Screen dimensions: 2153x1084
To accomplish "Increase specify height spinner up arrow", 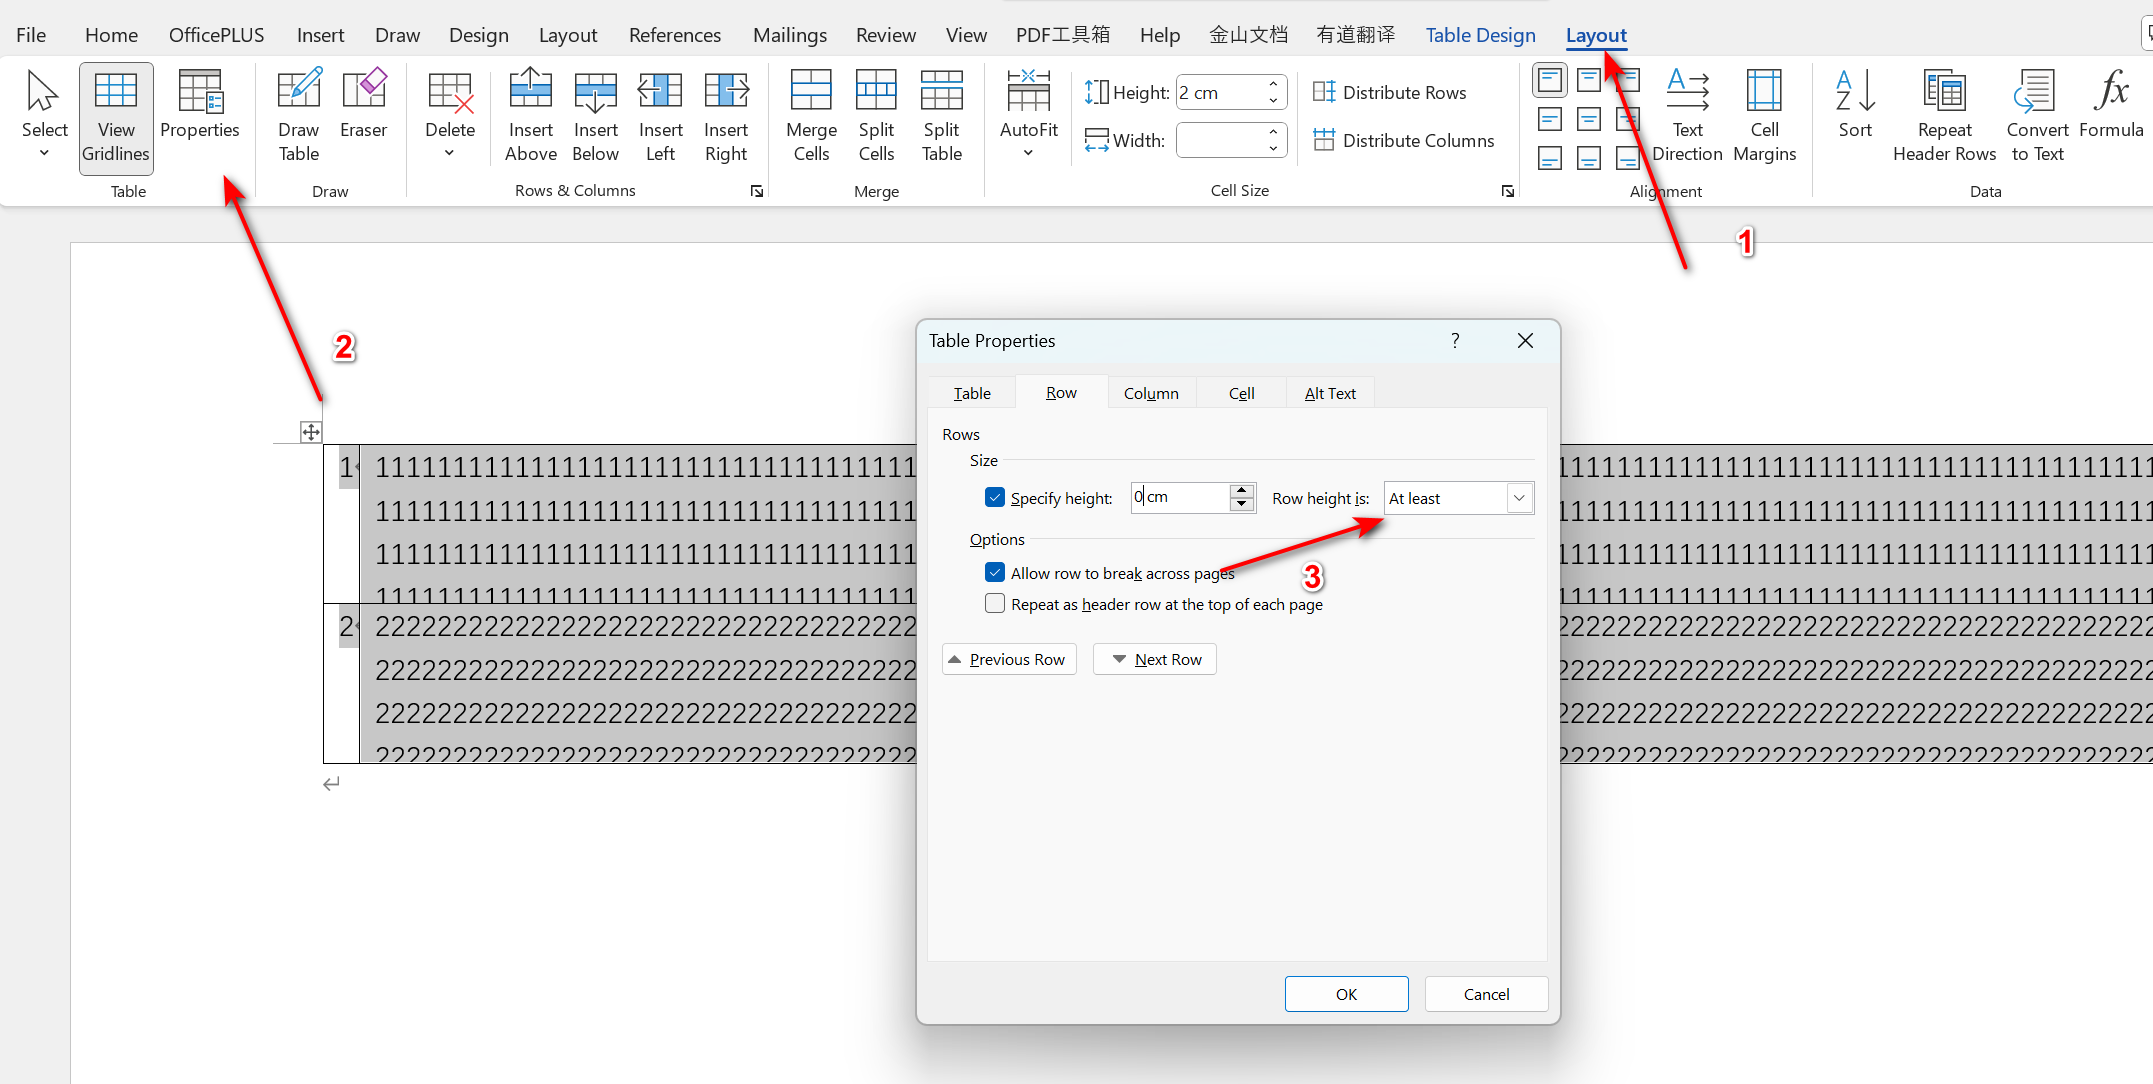I will (1242, 490).
